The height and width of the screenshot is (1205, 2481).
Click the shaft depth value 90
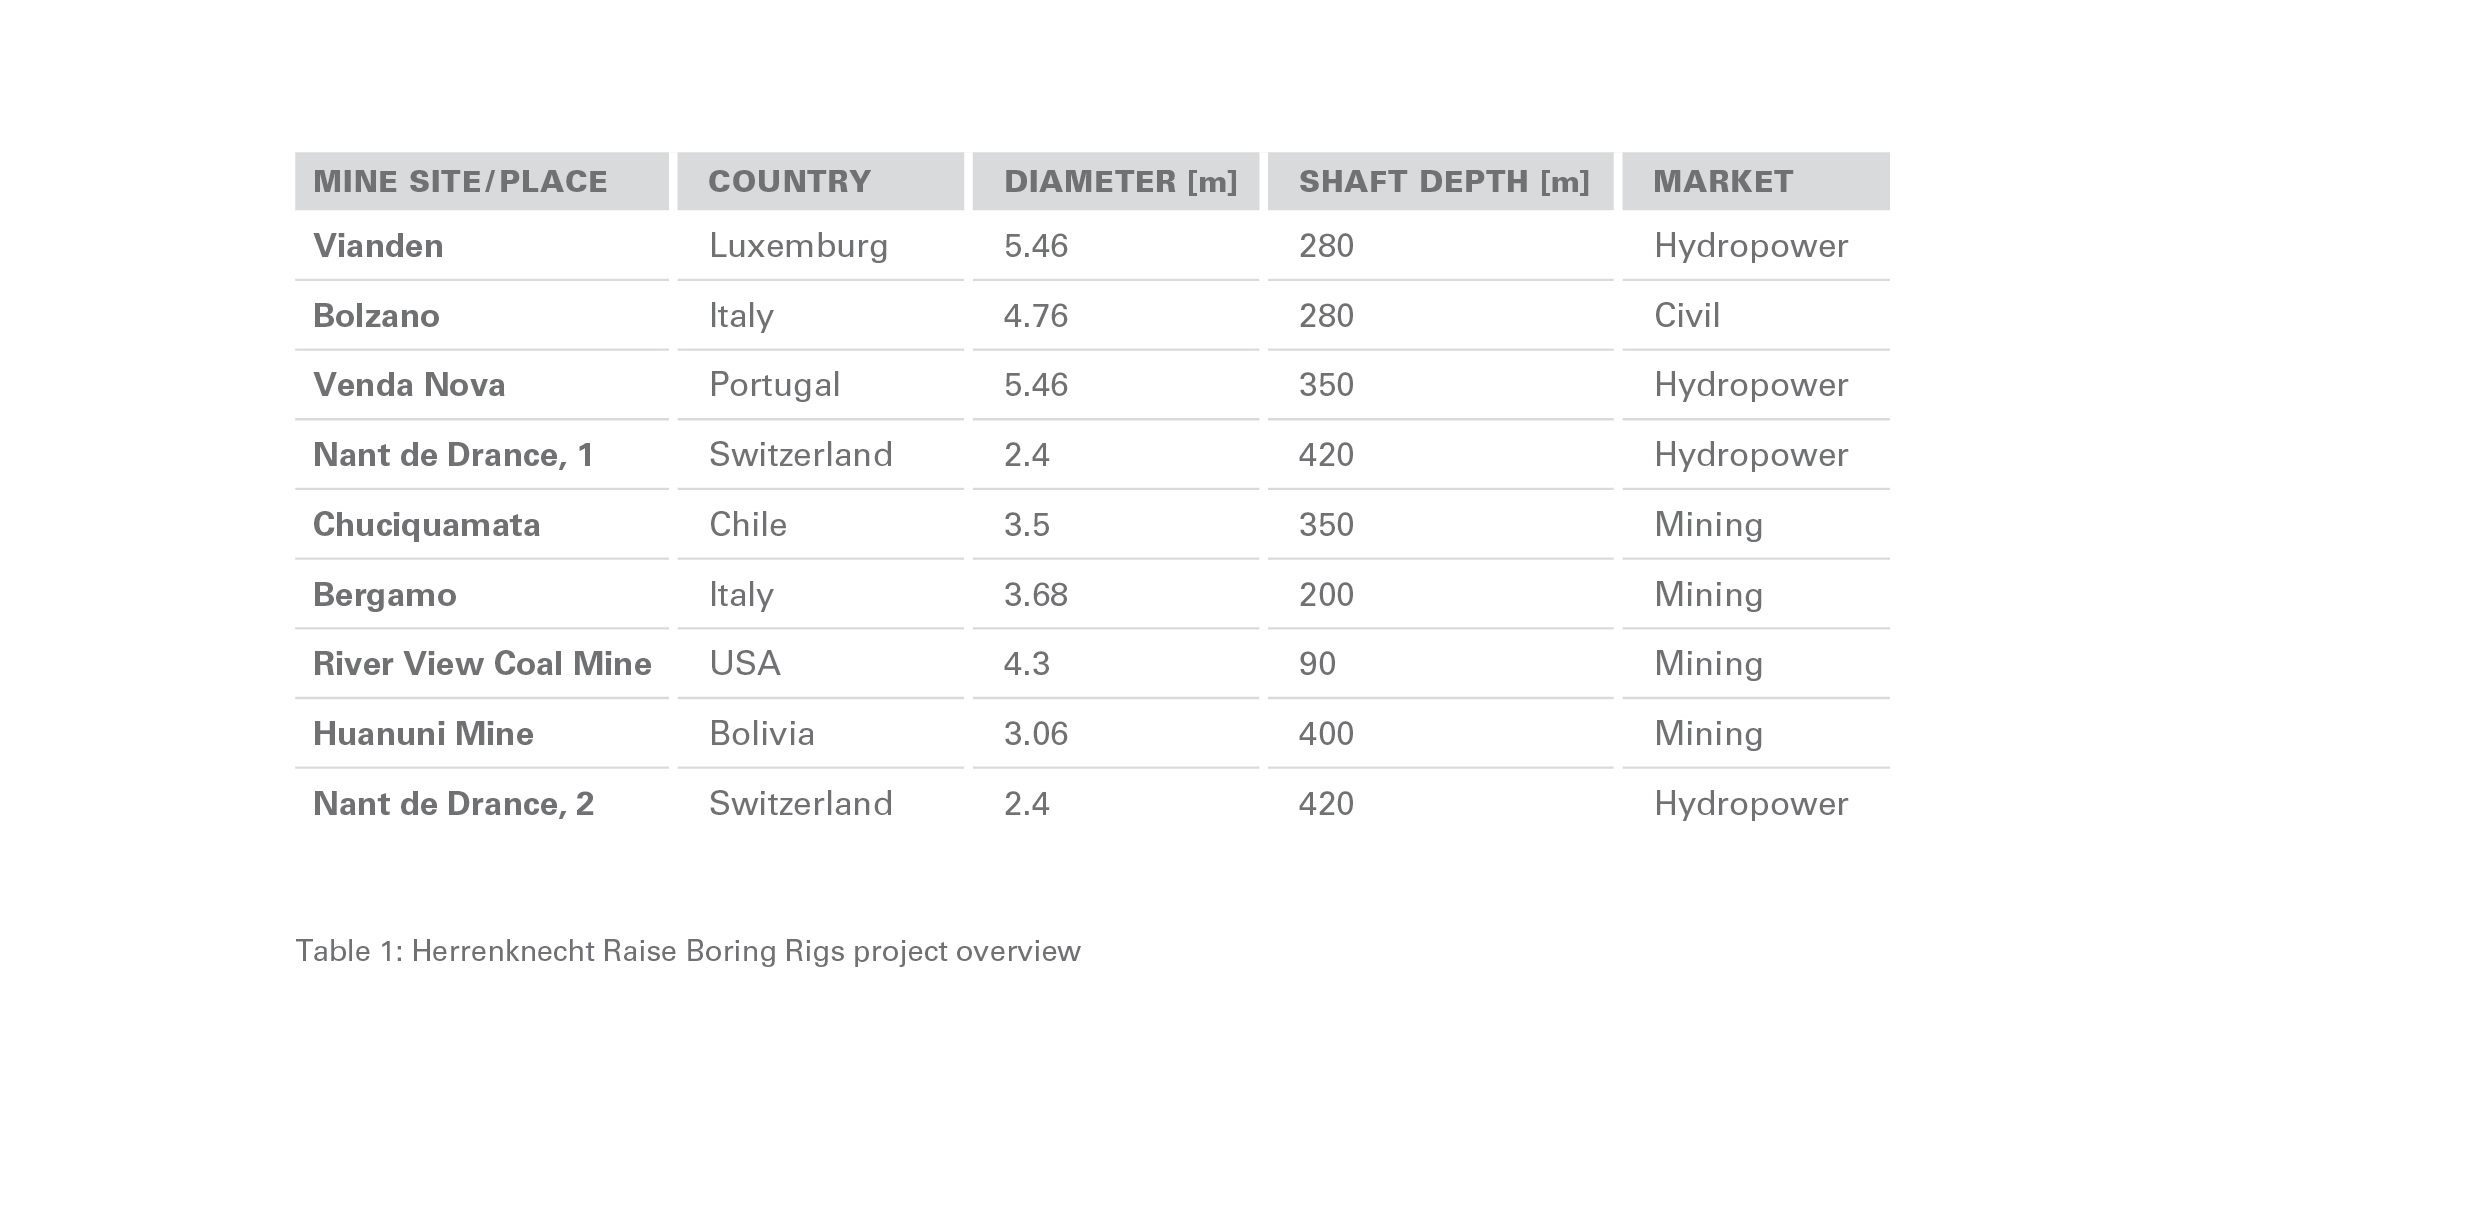pos(1317,664)
